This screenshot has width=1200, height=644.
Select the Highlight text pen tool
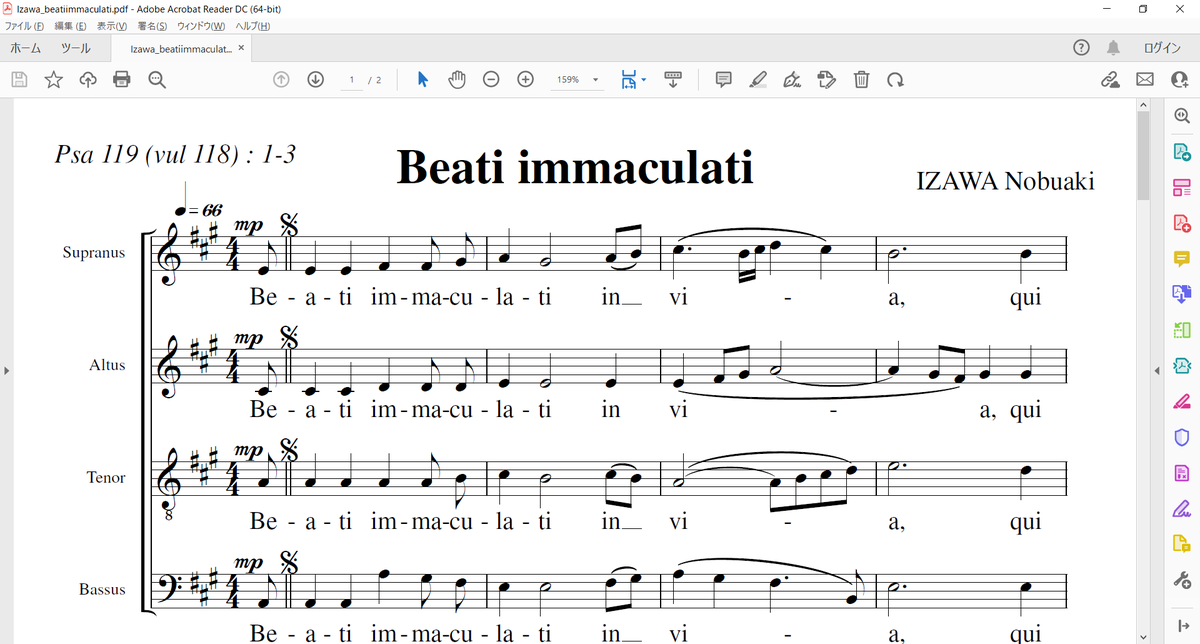tap(758, 80)
